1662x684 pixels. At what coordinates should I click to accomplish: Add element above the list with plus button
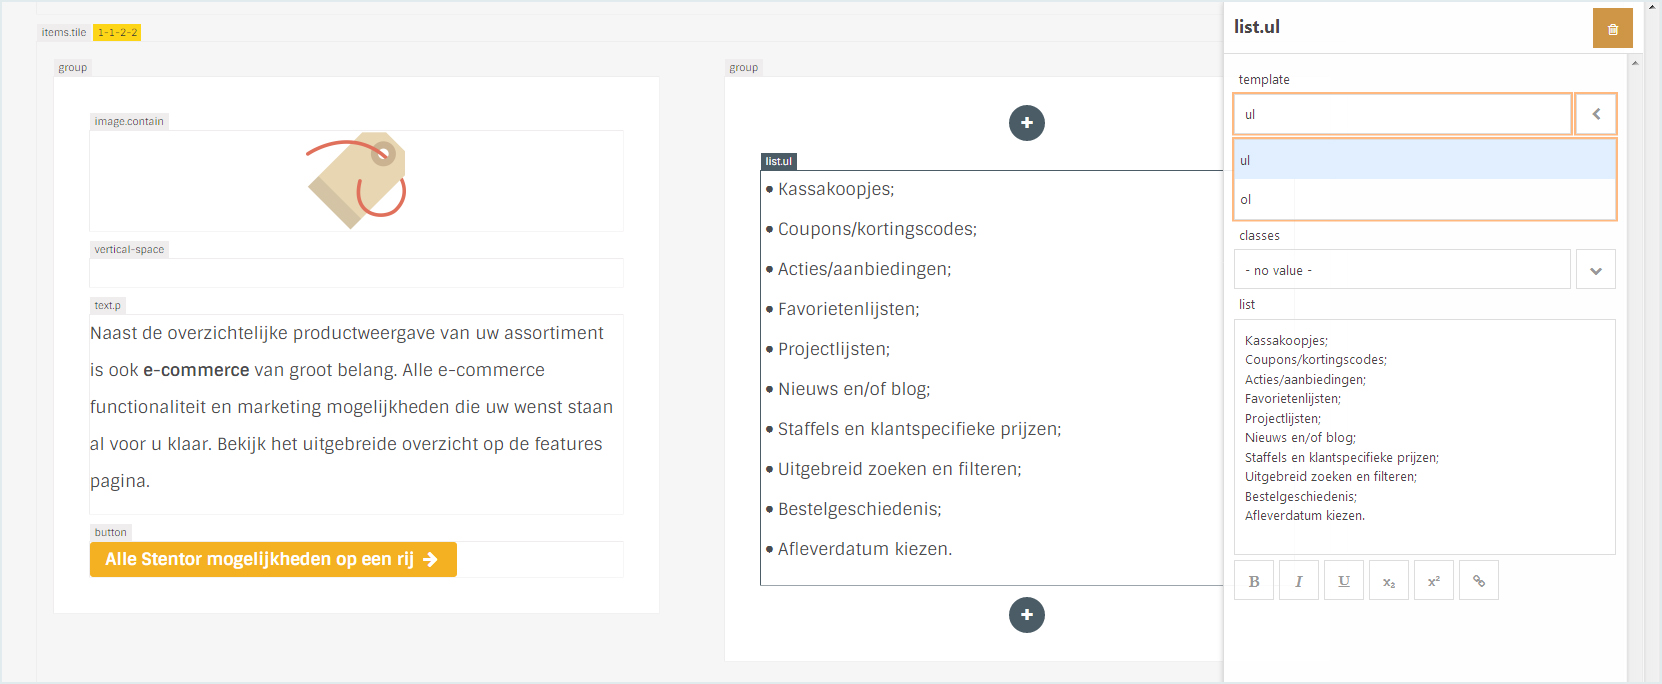point(1027,123)
